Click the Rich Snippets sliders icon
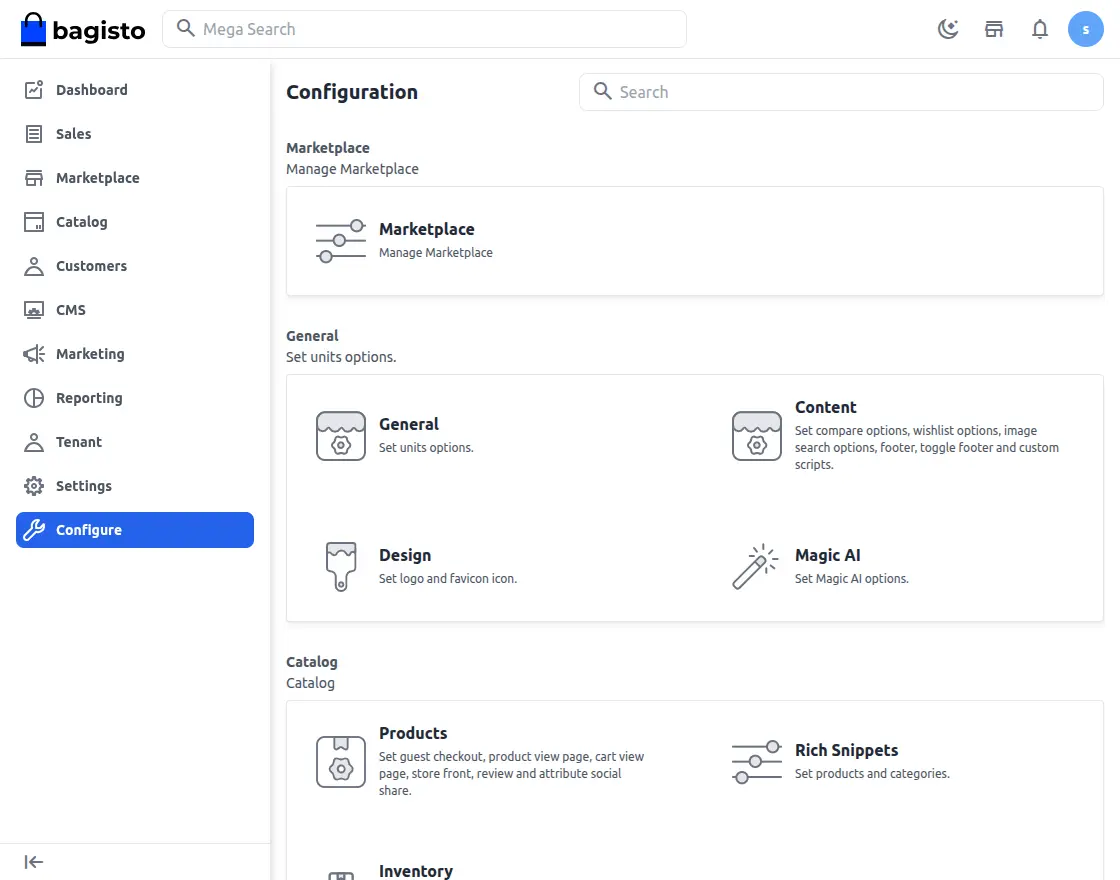1120x880 pixels. (x=756, y=761)
